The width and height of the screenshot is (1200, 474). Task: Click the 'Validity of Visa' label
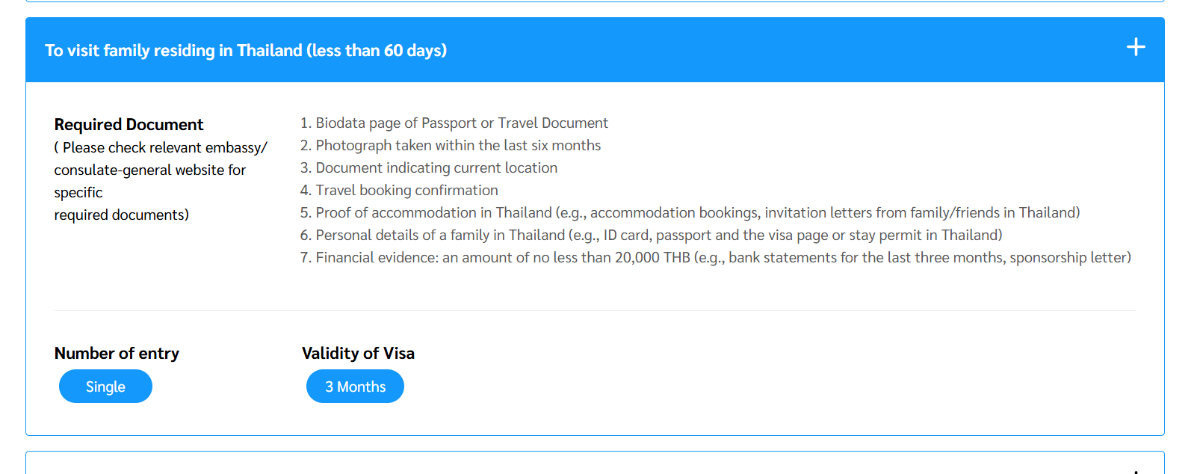358,353
